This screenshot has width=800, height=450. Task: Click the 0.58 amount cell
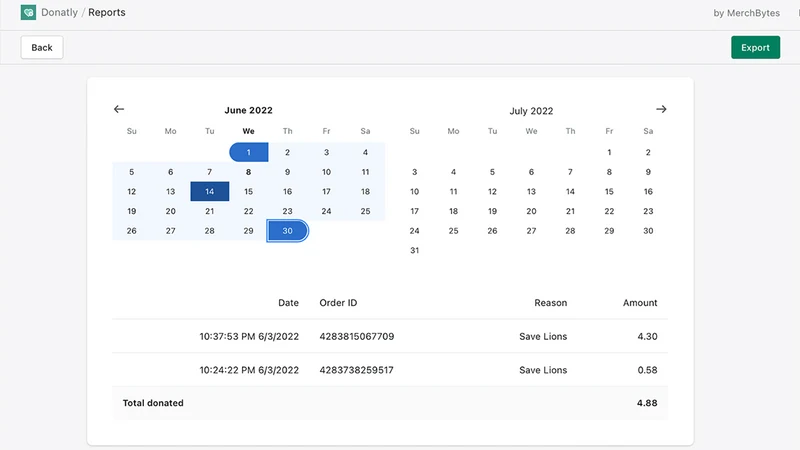point(647,370)
